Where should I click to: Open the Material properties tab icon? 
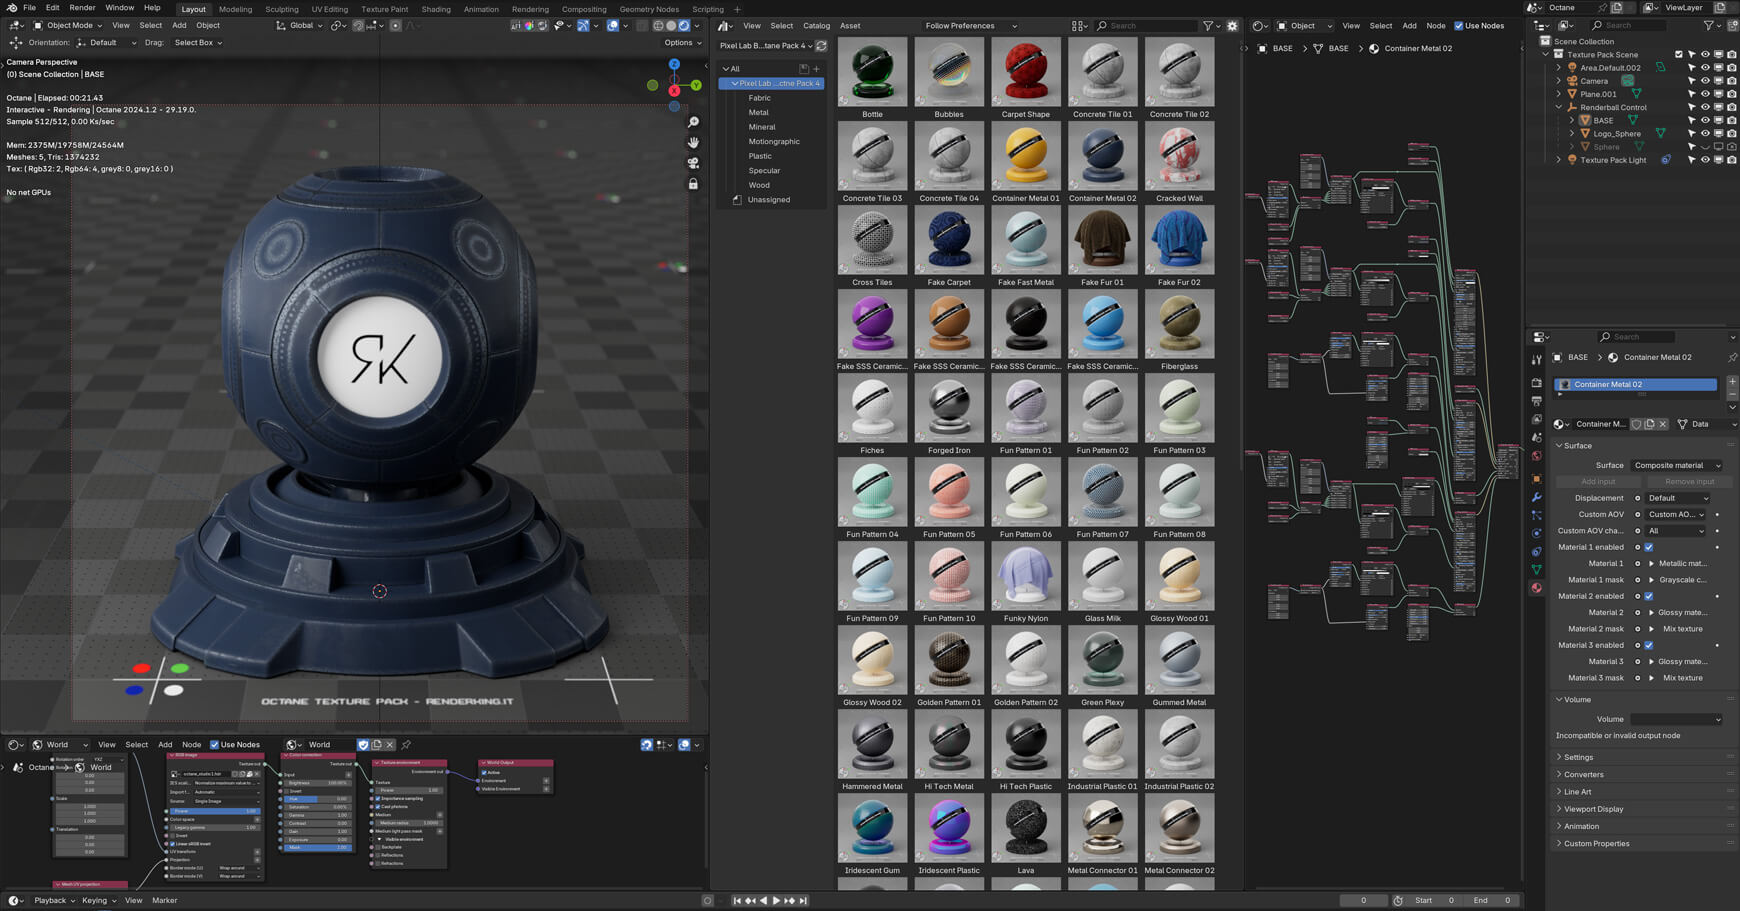pyautogui.click(x=1537, y=588)
